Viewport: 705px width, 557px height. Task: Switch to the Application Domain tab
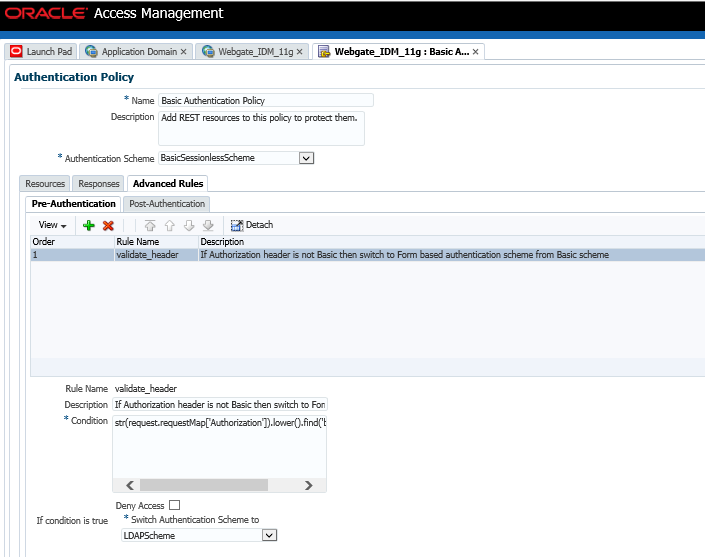136,51
